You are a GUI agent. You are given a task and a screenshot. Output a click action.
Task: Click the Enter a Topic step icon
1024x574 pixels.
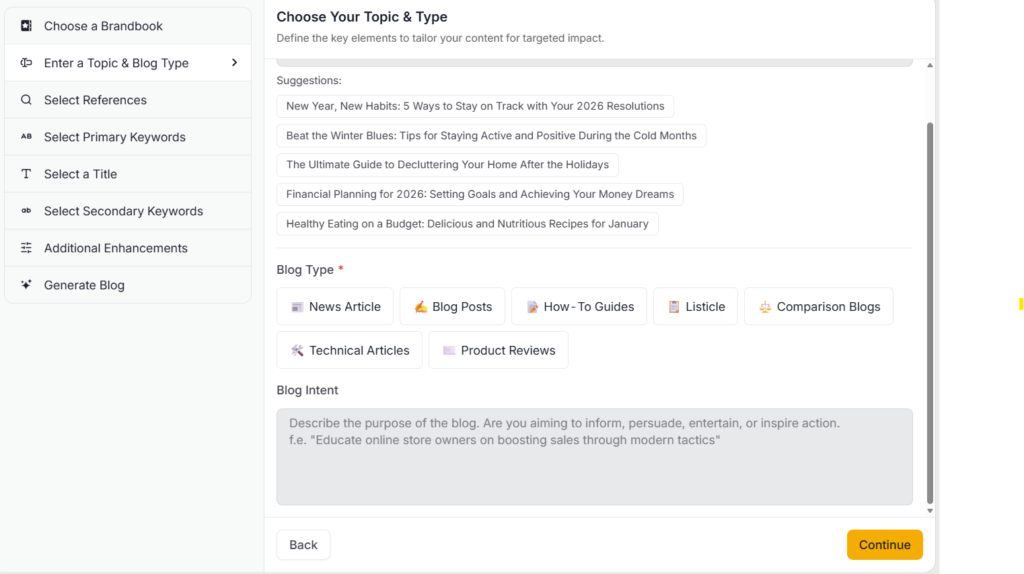26,63
